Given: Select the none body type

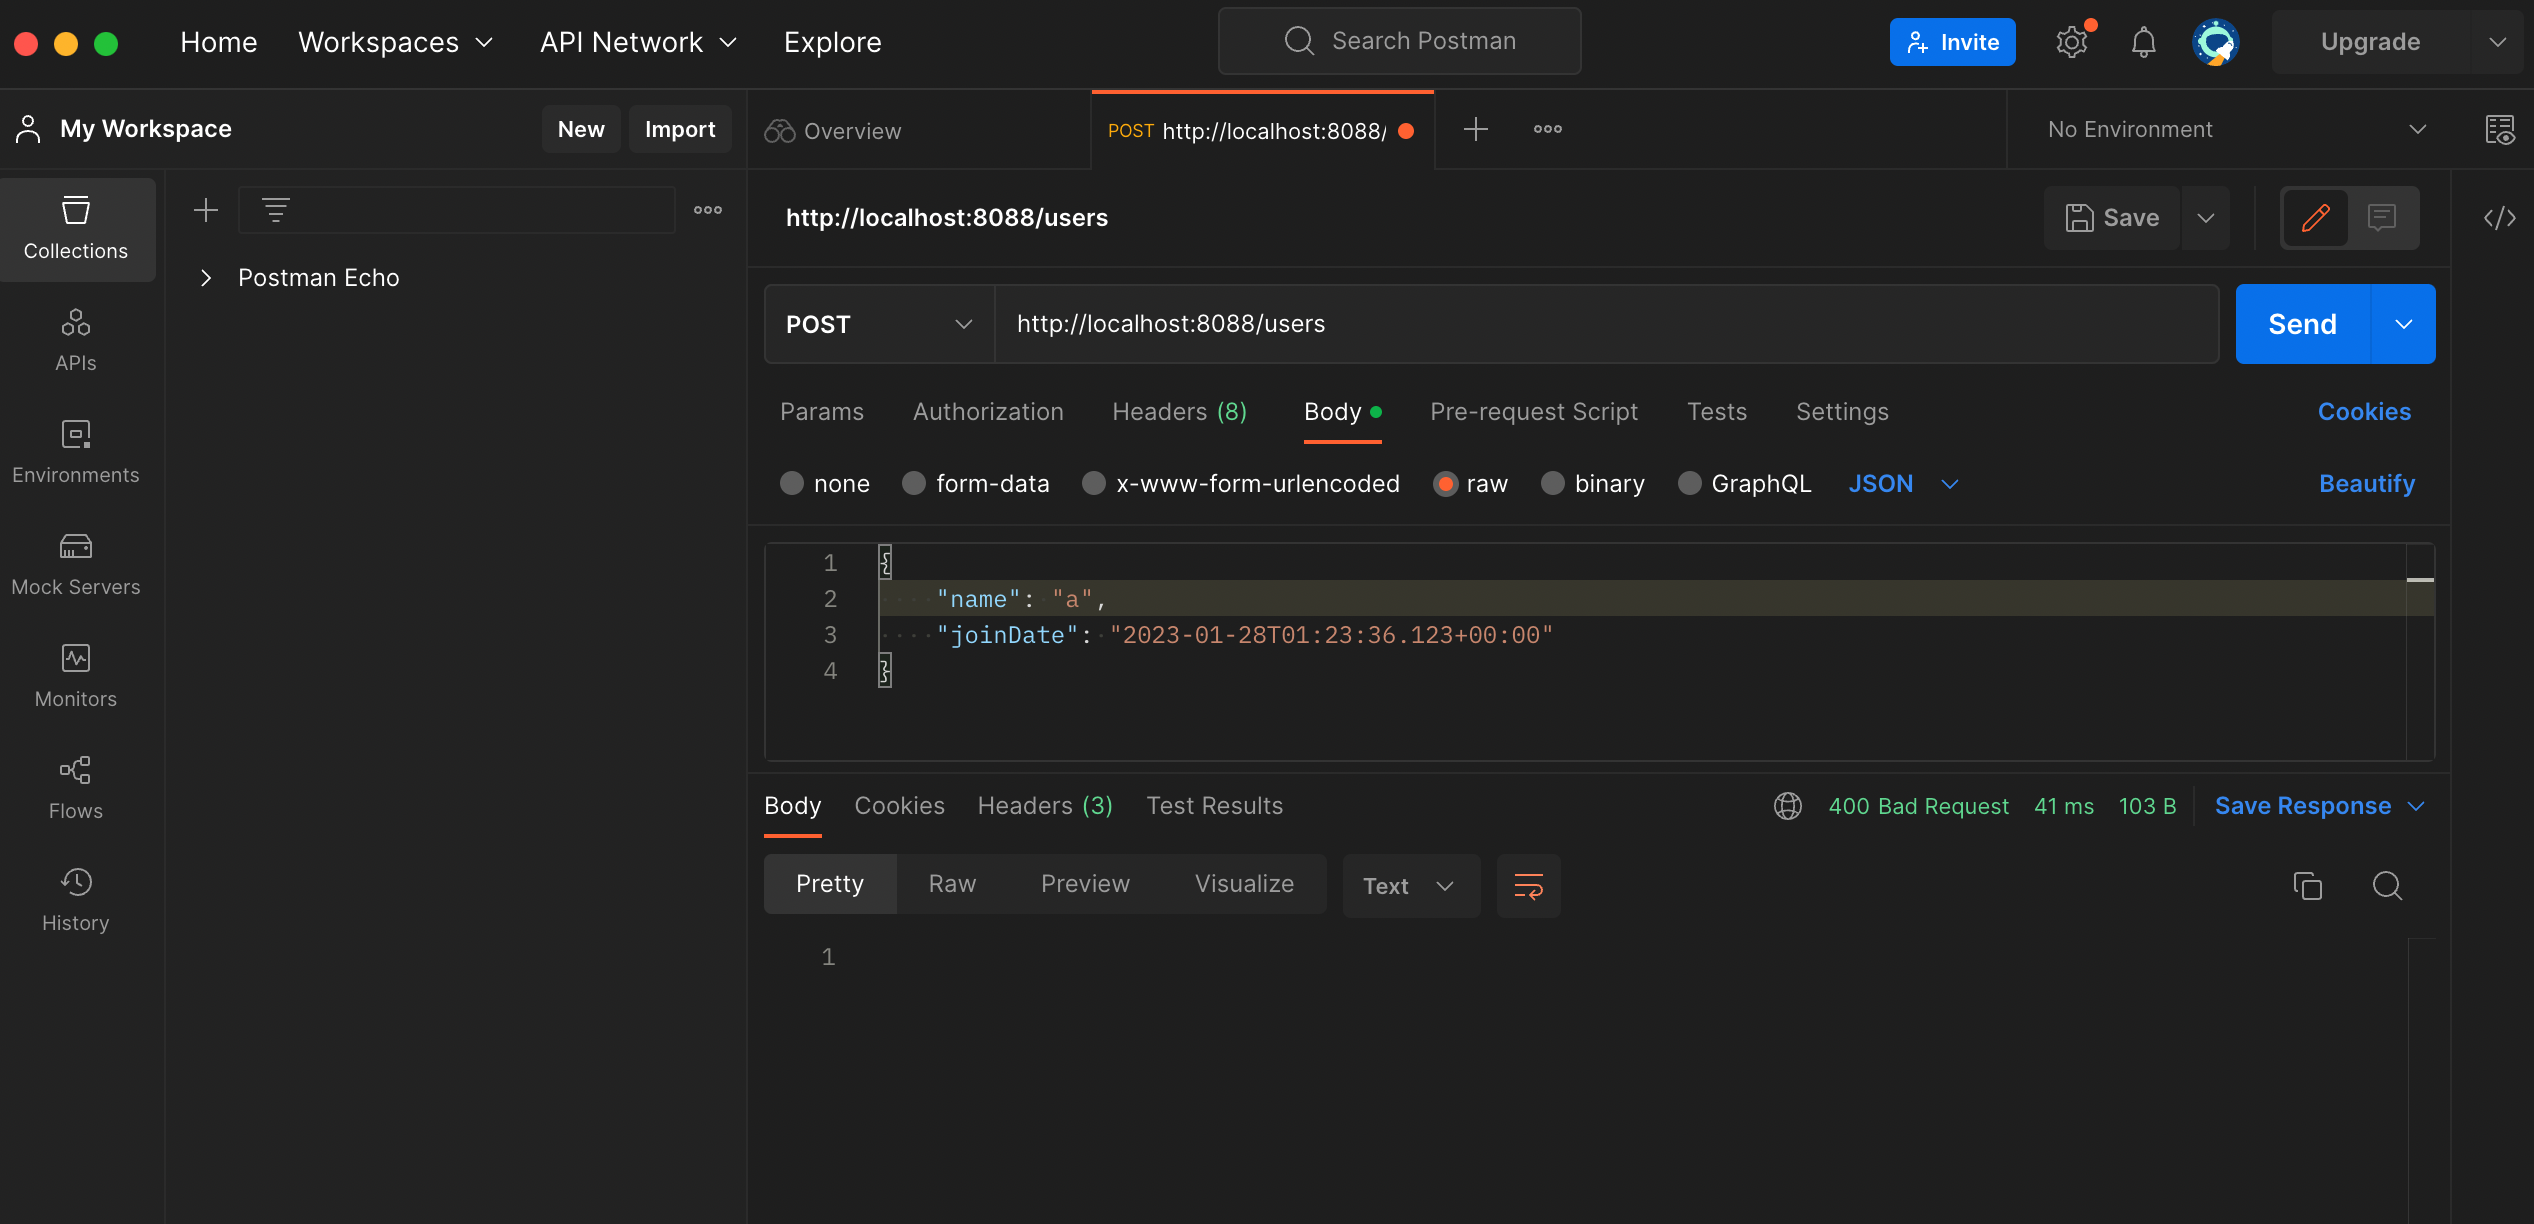Looking at the screenshot, I should [792, 484].
